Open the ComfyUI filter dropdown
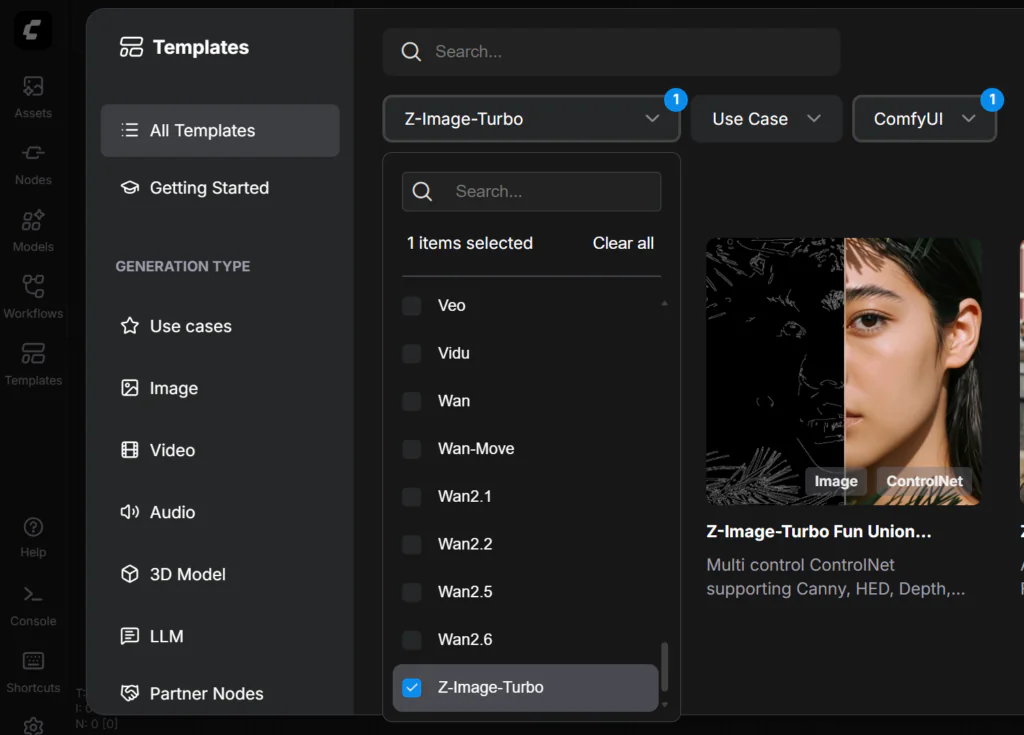 (x=924, y=119)
